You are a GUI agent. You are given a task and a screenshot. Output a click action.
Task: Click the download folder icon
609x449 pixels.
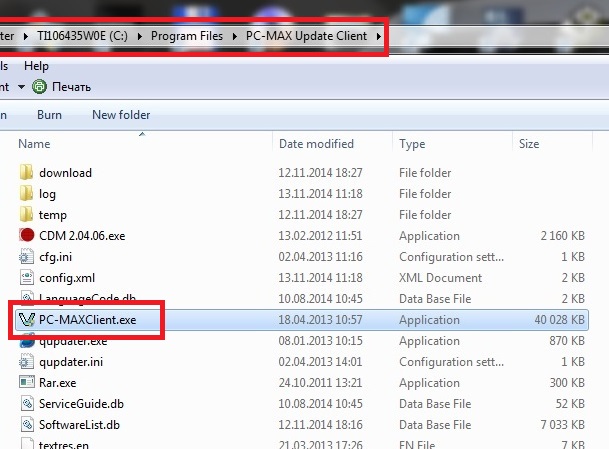tap(27, 173)
